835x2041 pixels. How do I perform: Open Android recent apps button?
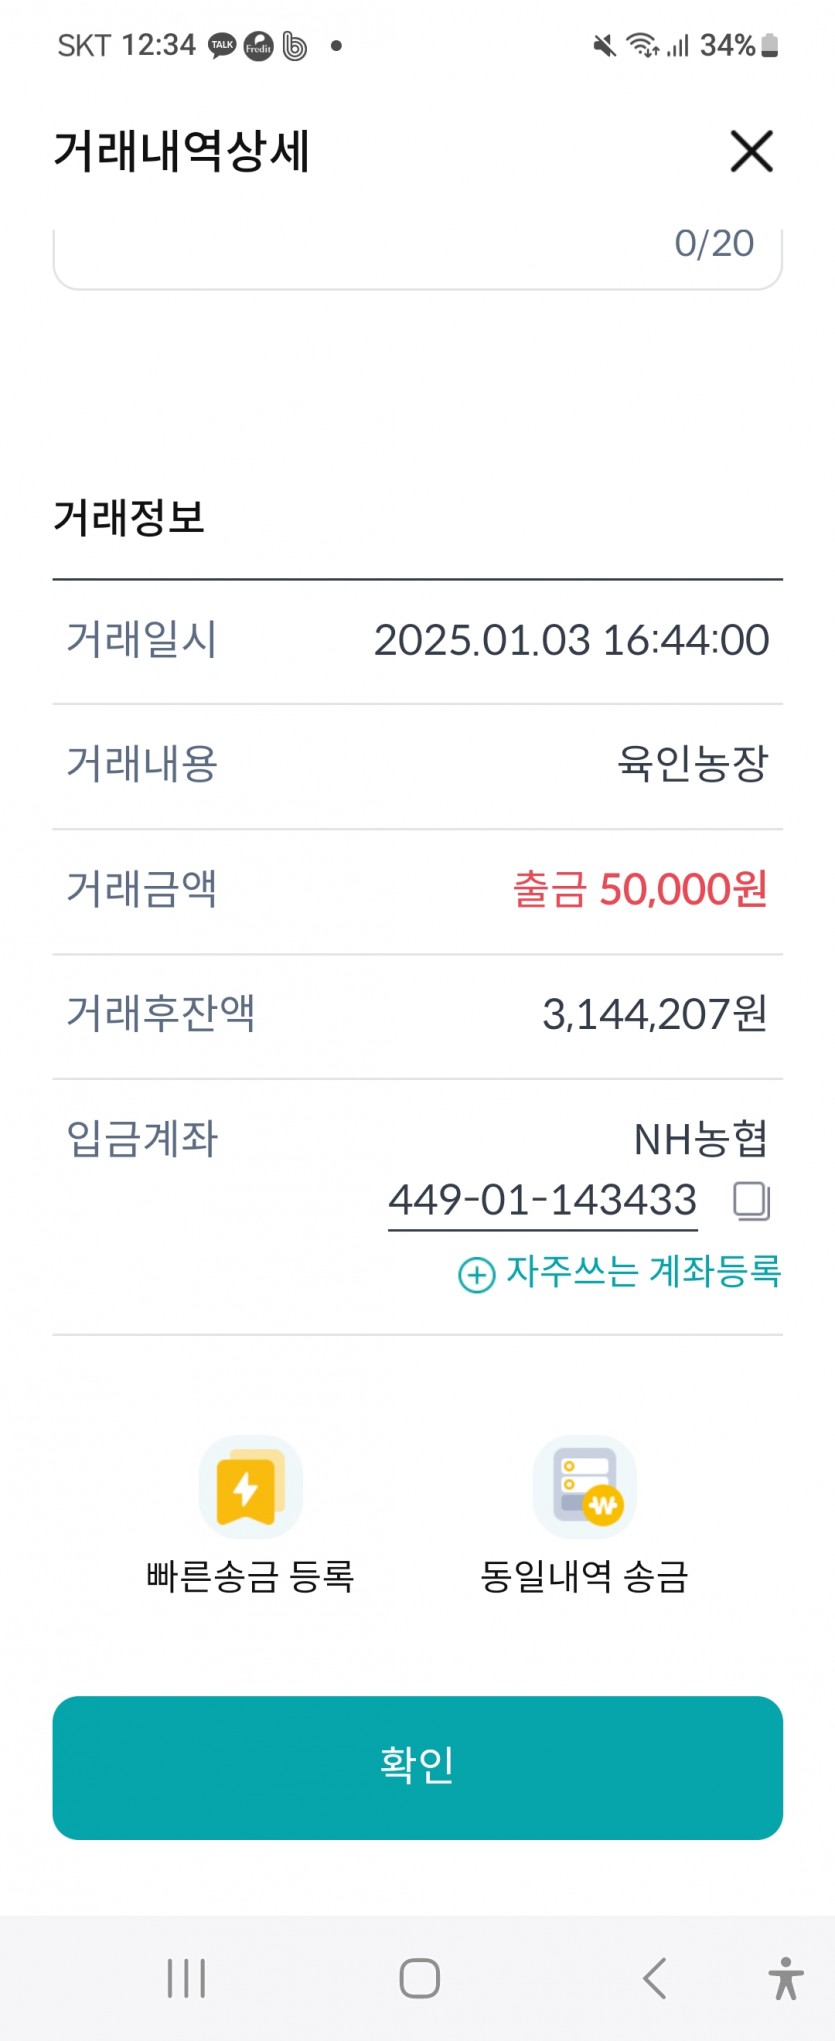pyautogui.click(x=186, y=1978)
